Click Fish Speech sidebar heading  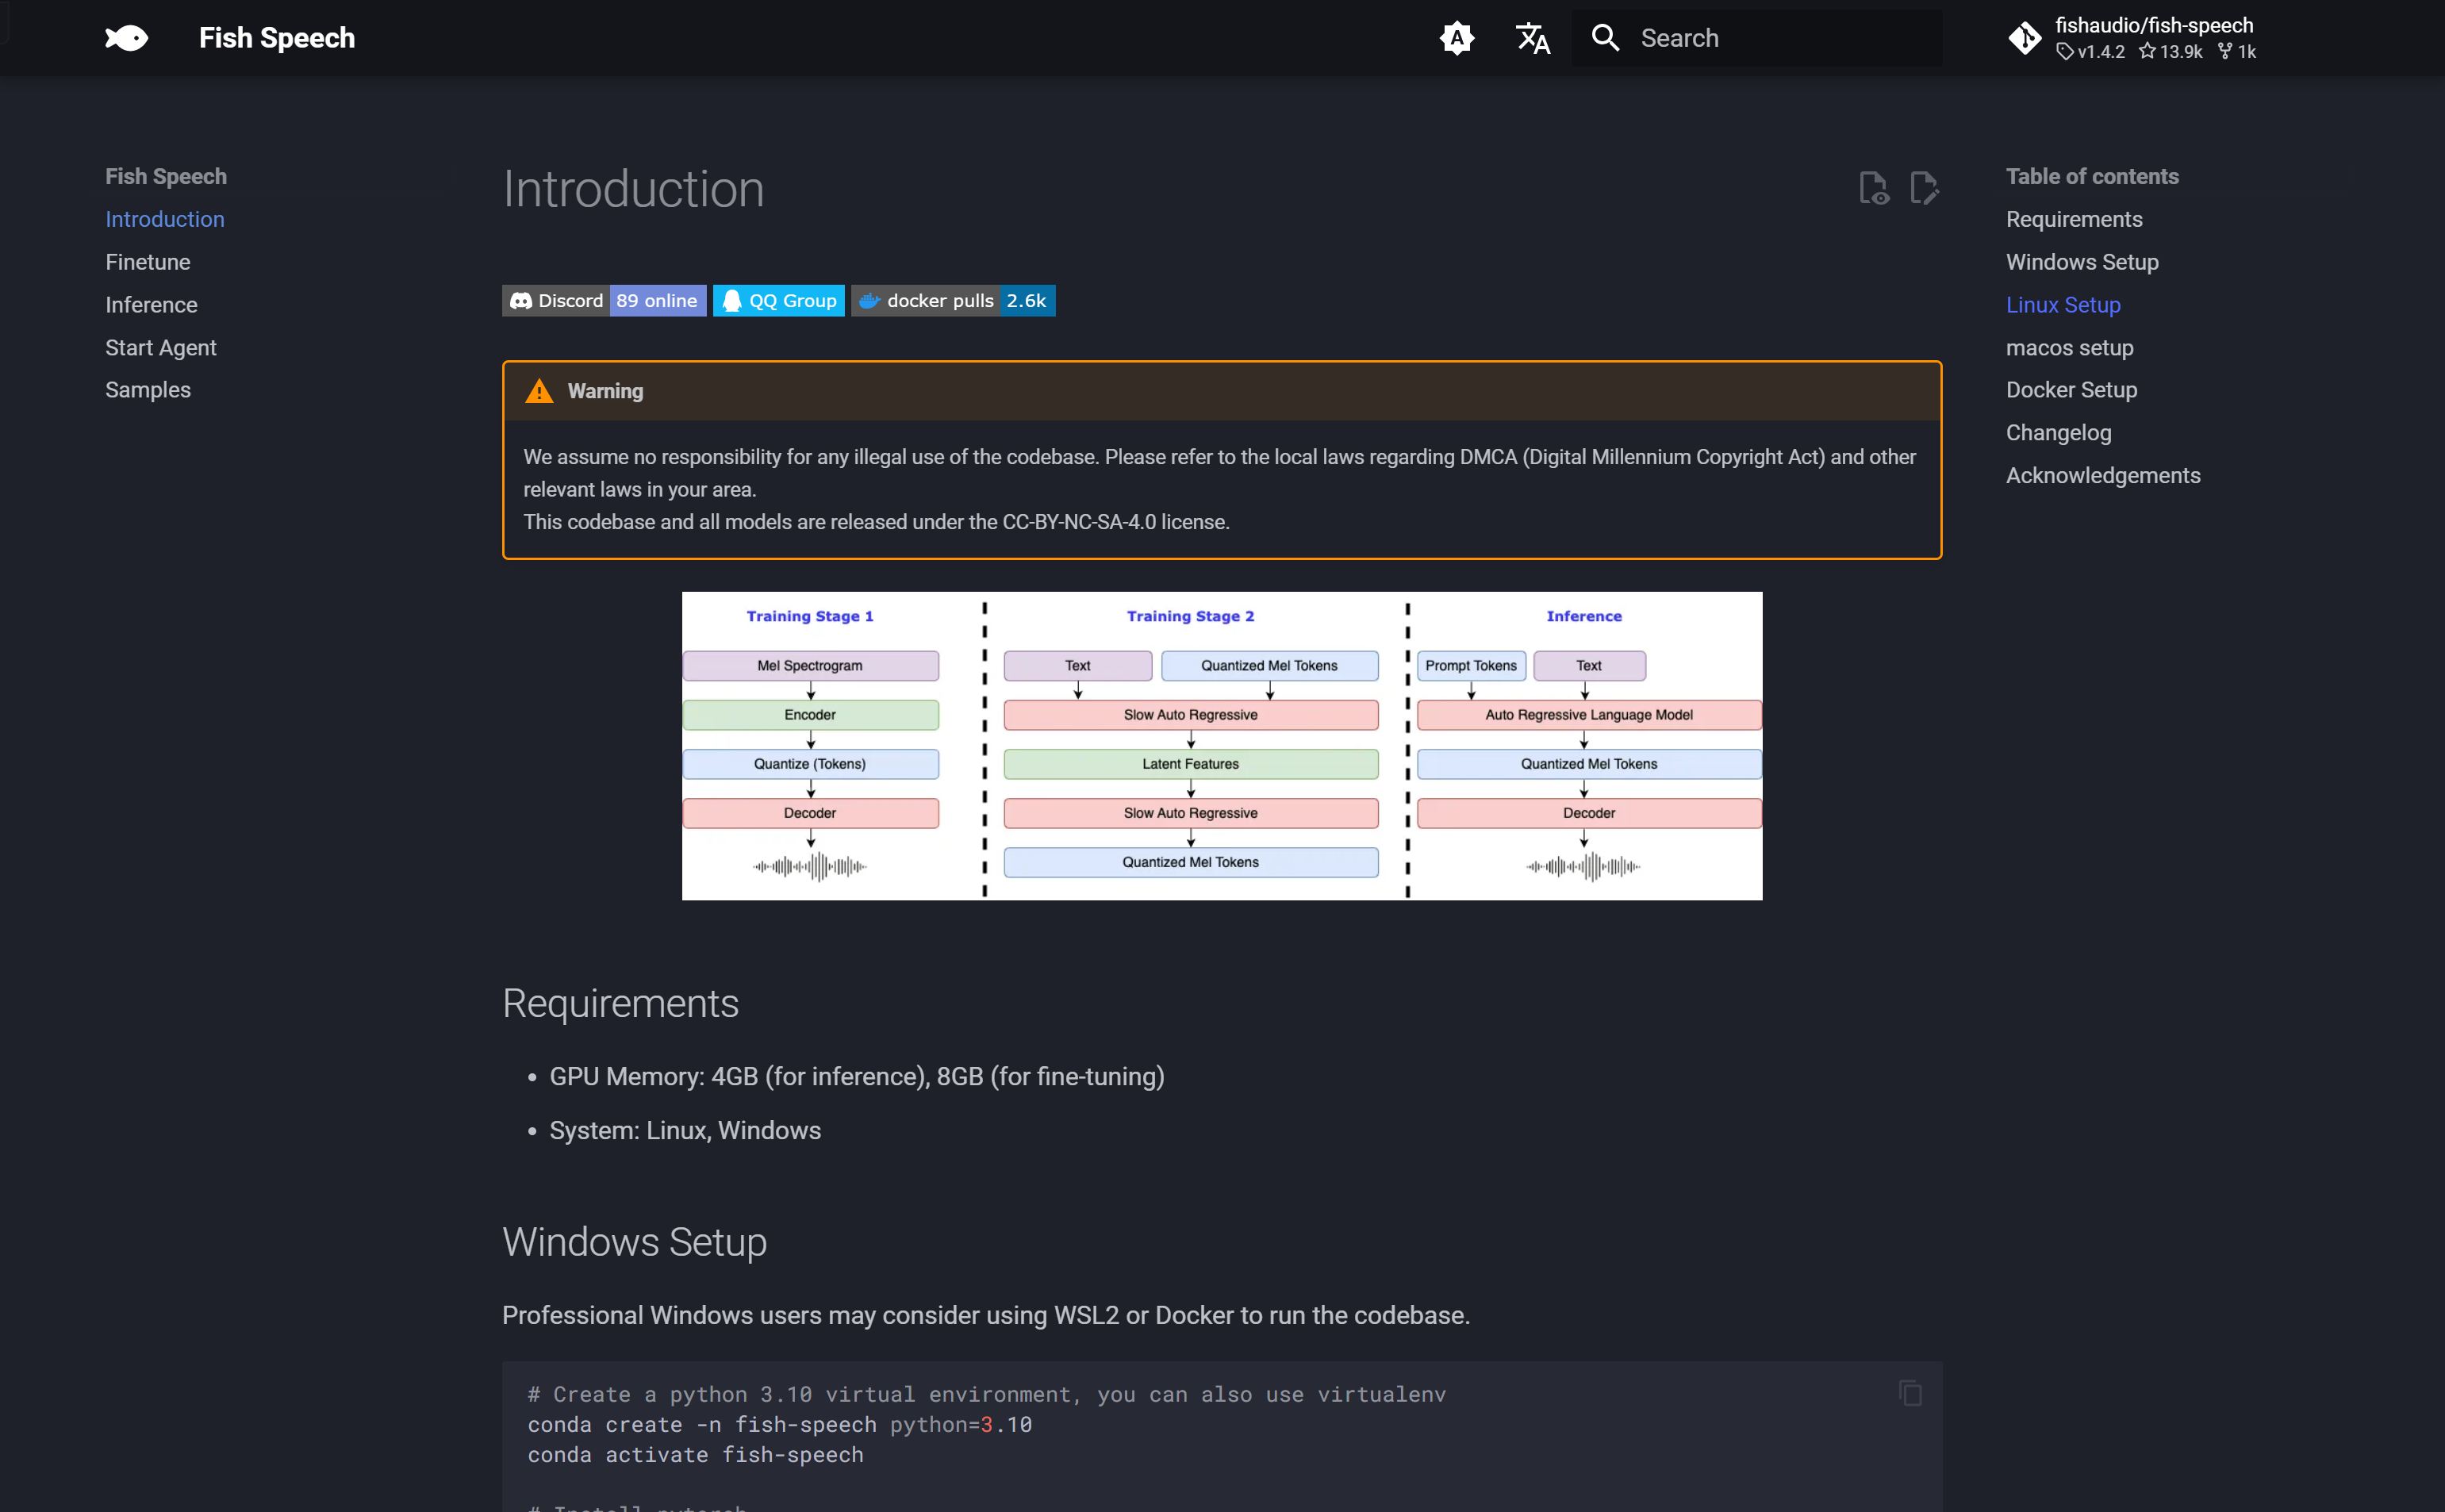pos(166,176)
